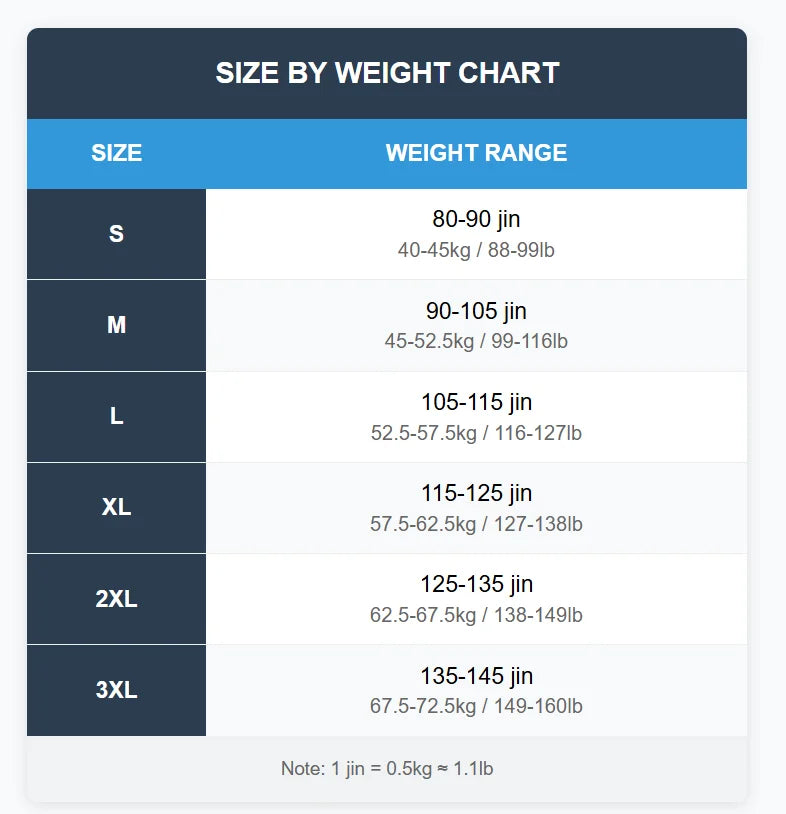This screenshot has width=786, height=814.
Task: Click the 67.5-72.5kg / 149-160lb conversion text
Action: [476, 706]
